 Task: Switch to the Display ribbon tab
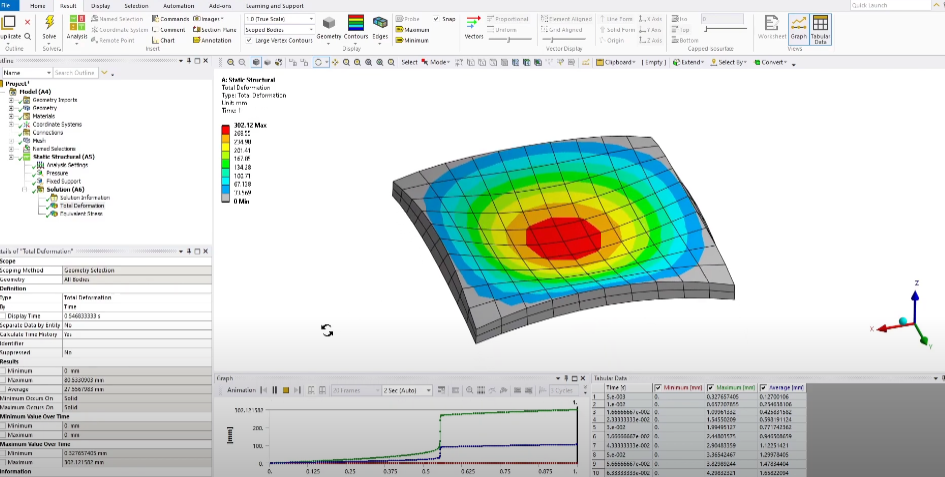100,5
